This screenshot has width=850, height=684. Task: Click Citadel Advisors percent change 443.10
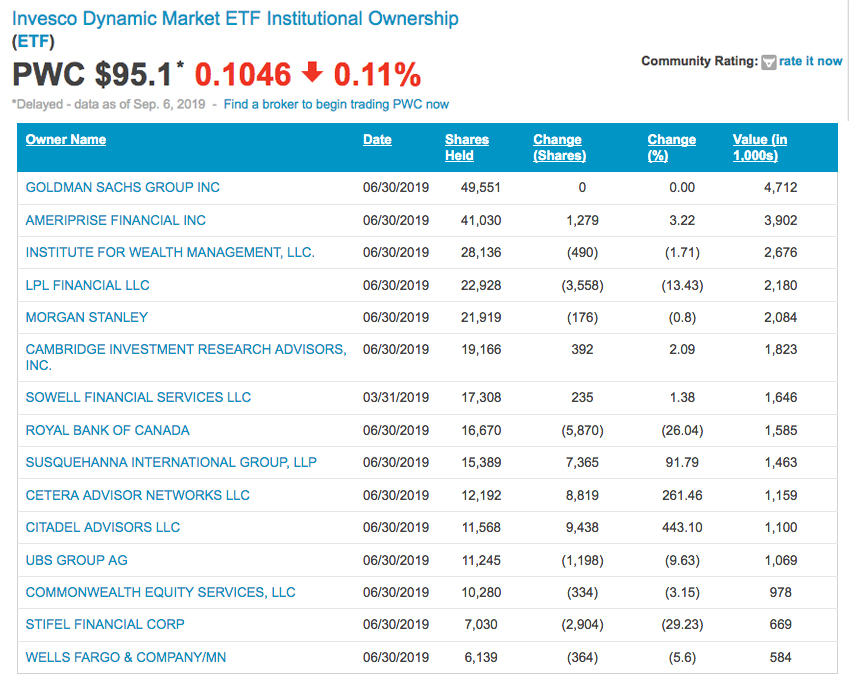[682, 527]
